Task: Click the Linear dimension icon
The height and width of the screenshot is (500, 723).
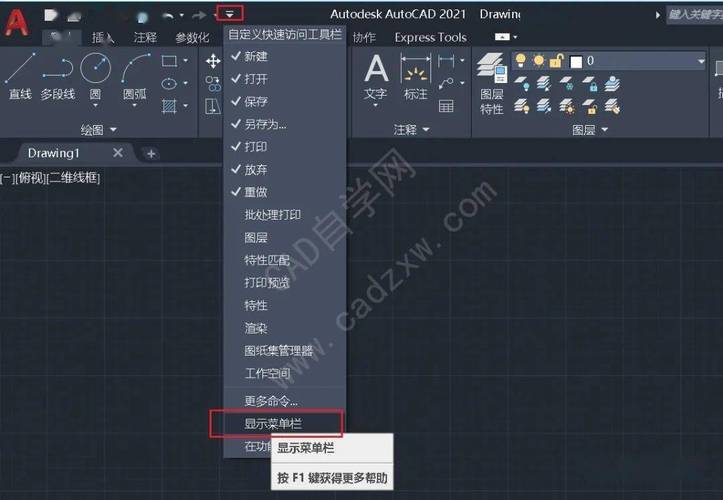Action: (446, 60)
